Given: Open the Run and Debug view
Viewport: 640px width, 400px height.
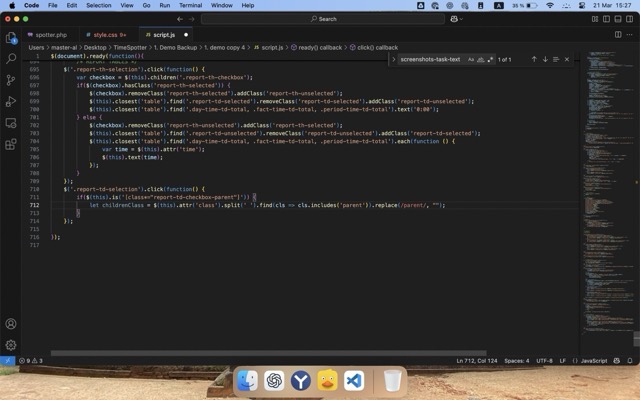Looking at the screenshot, I should click(11, 101).
